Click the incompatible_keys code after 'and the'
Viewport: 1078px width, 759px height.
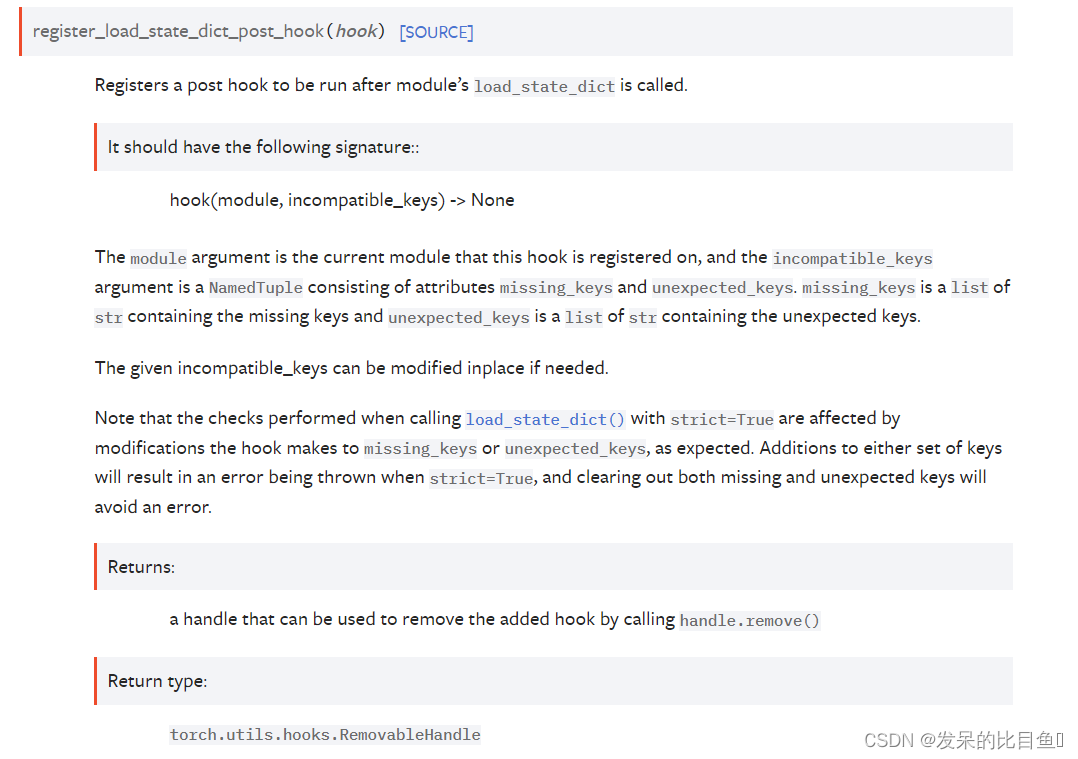coord(852,258)
